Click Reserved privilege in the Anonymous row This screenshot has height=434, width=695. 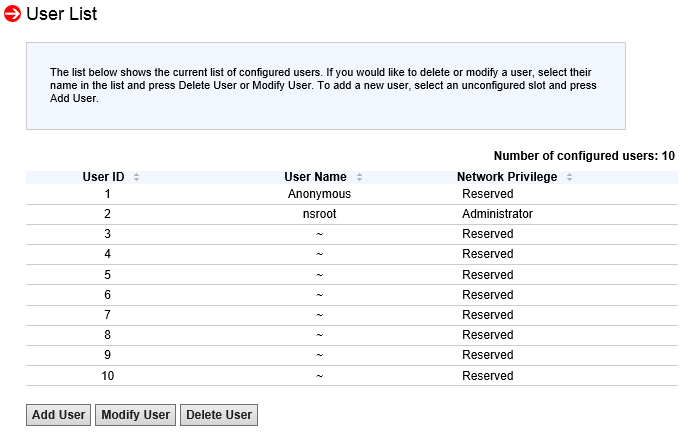(x=488, y=194)
